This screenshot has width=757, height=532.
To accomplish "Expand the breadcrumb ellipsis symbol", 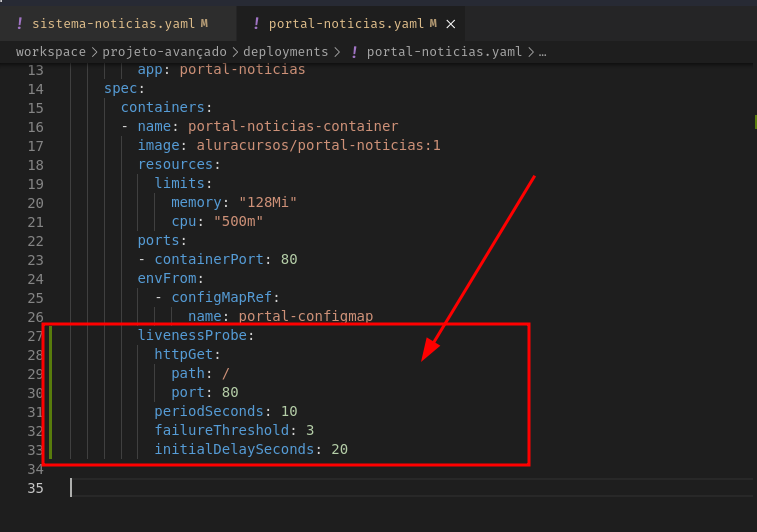I will (x=542, y=52).
